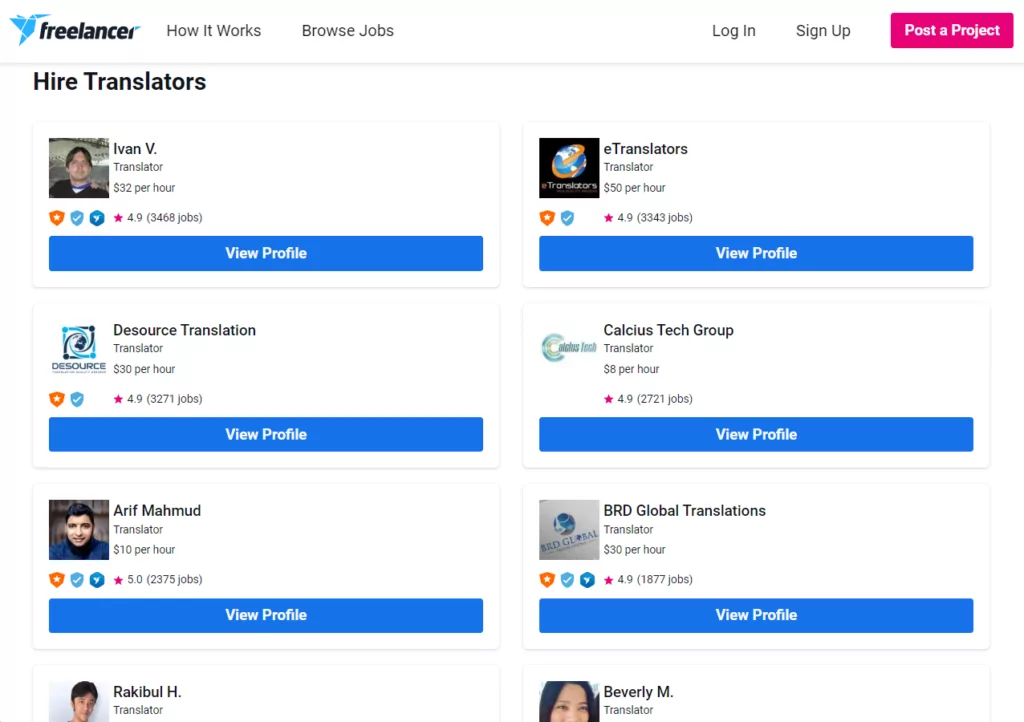Open Calcius Tech Group logo thumbnail
Screen dimensions: 1024x722
tap(569, 349)
